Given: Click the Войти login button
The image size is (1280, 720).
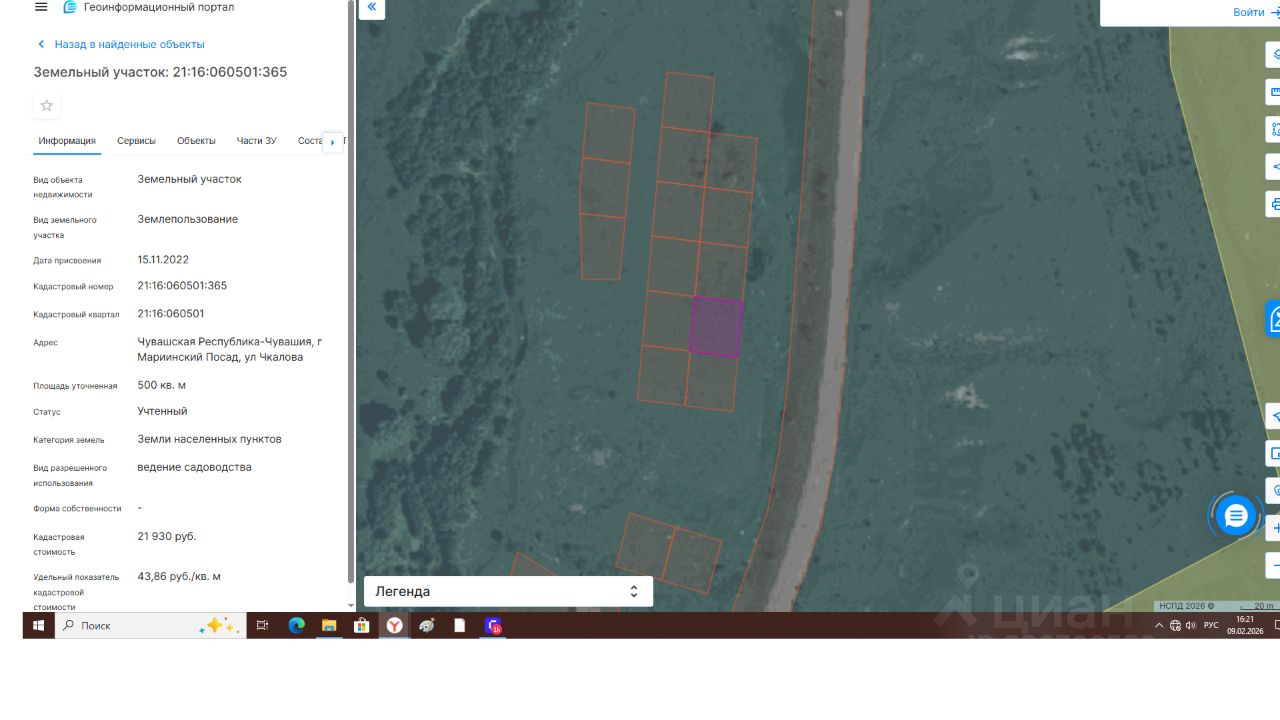Looking at the screenshot, I should click(x=1255, y=12).
